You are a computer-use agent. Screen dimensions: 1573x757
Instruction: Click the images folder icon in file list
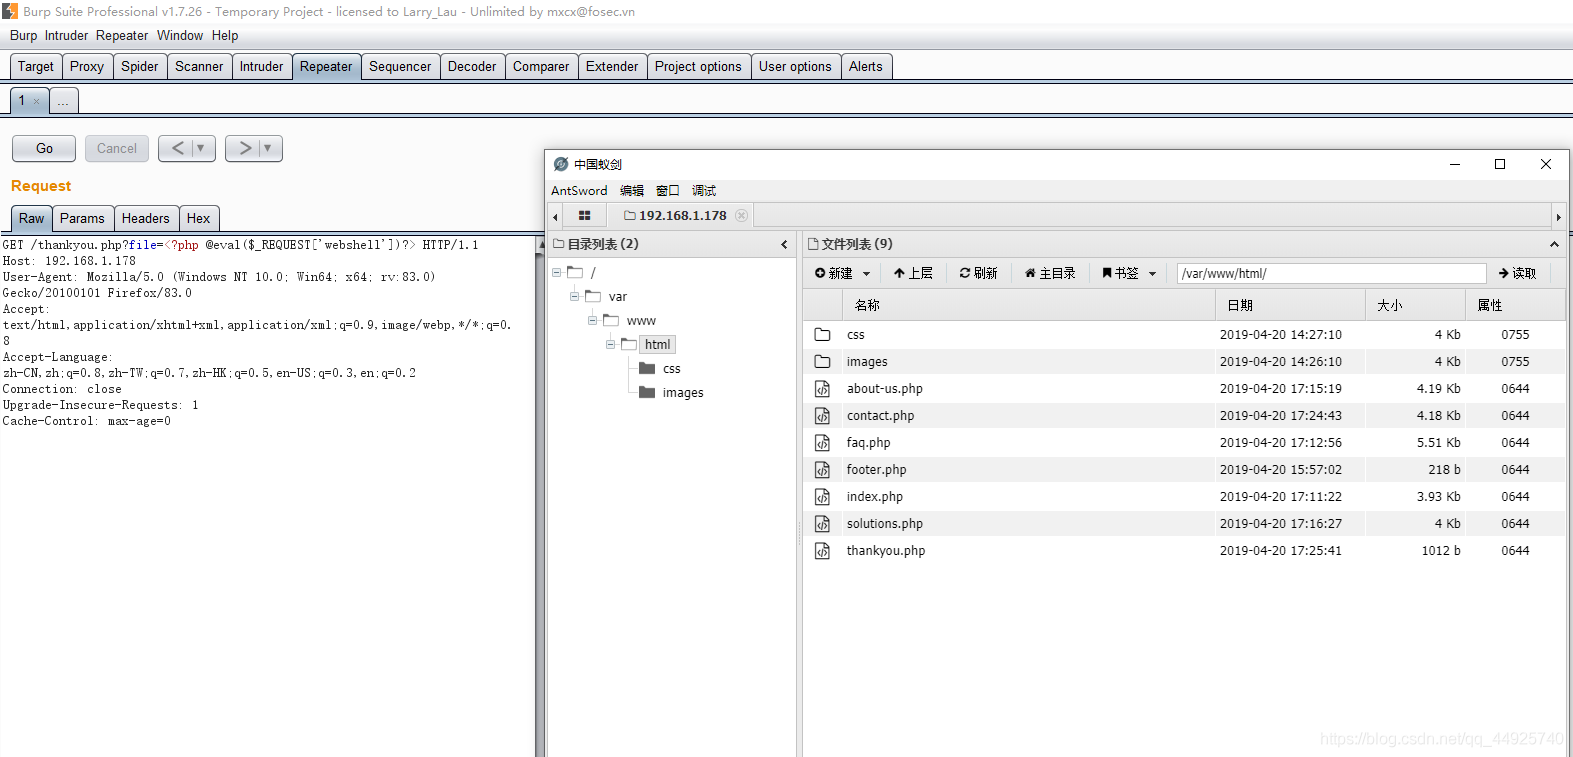click(822, 362)
